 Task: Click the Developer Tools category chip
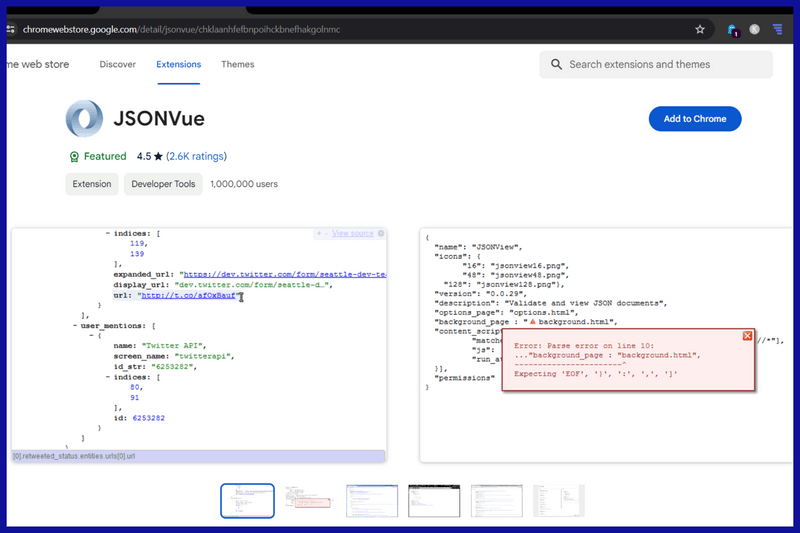pos(163,184)
